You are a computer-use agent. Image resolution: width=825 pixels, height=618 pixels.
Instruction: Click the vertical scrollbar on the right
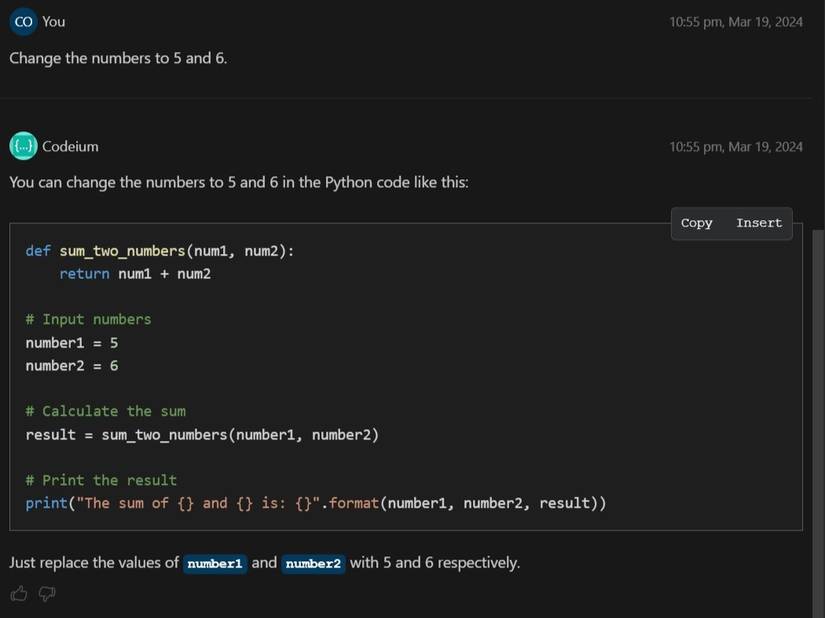pos(818,400)
